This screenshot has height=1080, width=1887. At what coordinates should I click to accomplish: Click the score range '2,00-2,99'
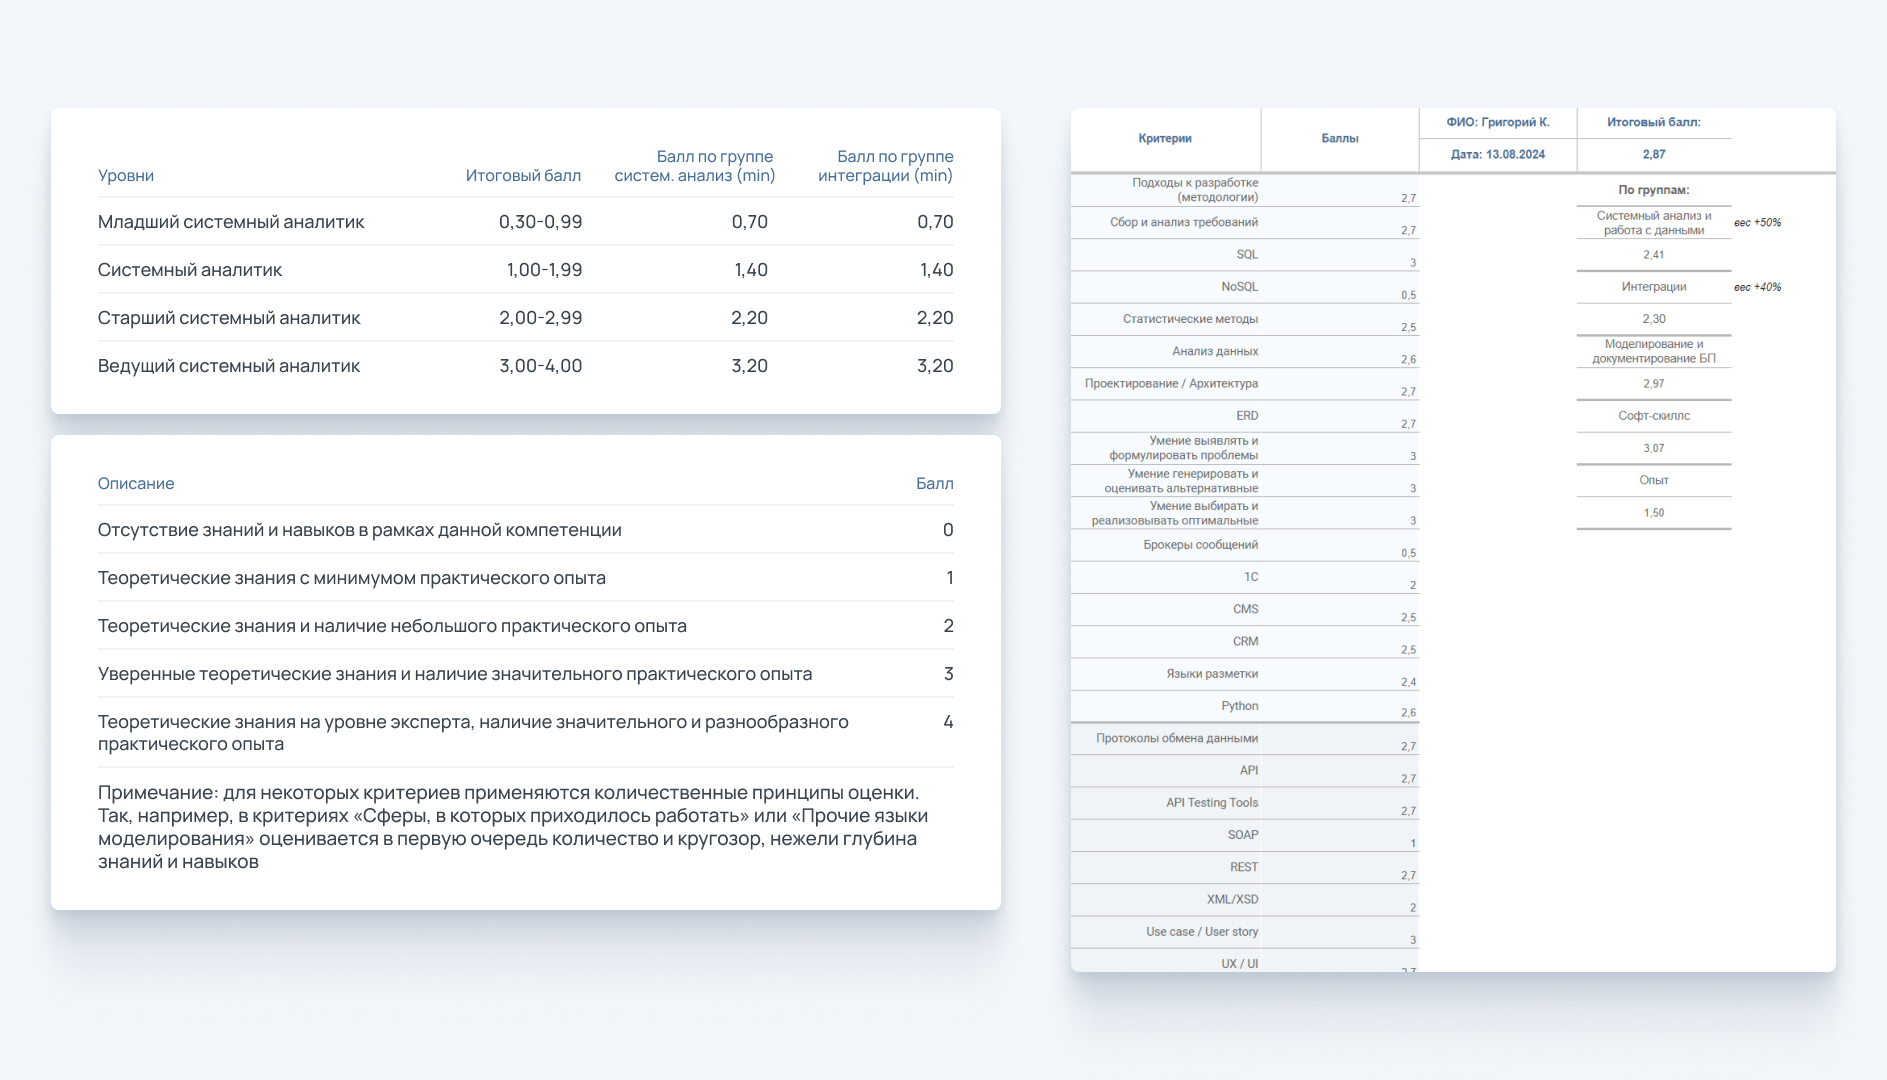(x=540, y=318)
